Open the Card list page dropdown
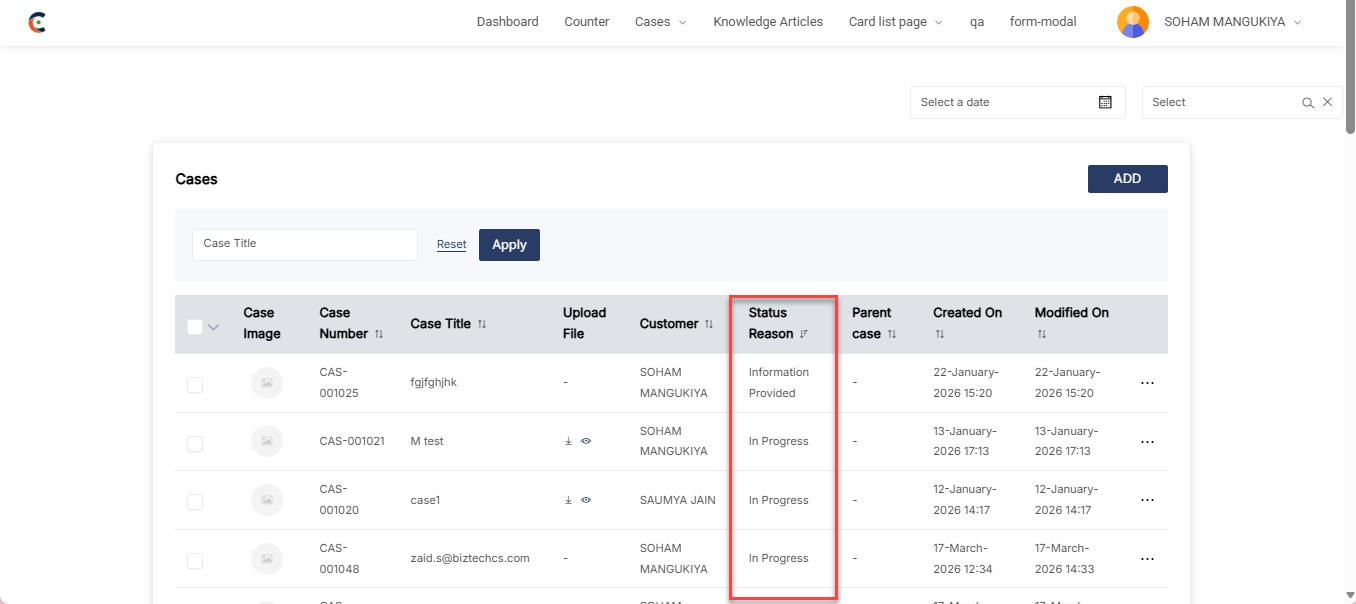Image resolution: width=1356 pixels, height=604 pixels. (x=895, y=22)
